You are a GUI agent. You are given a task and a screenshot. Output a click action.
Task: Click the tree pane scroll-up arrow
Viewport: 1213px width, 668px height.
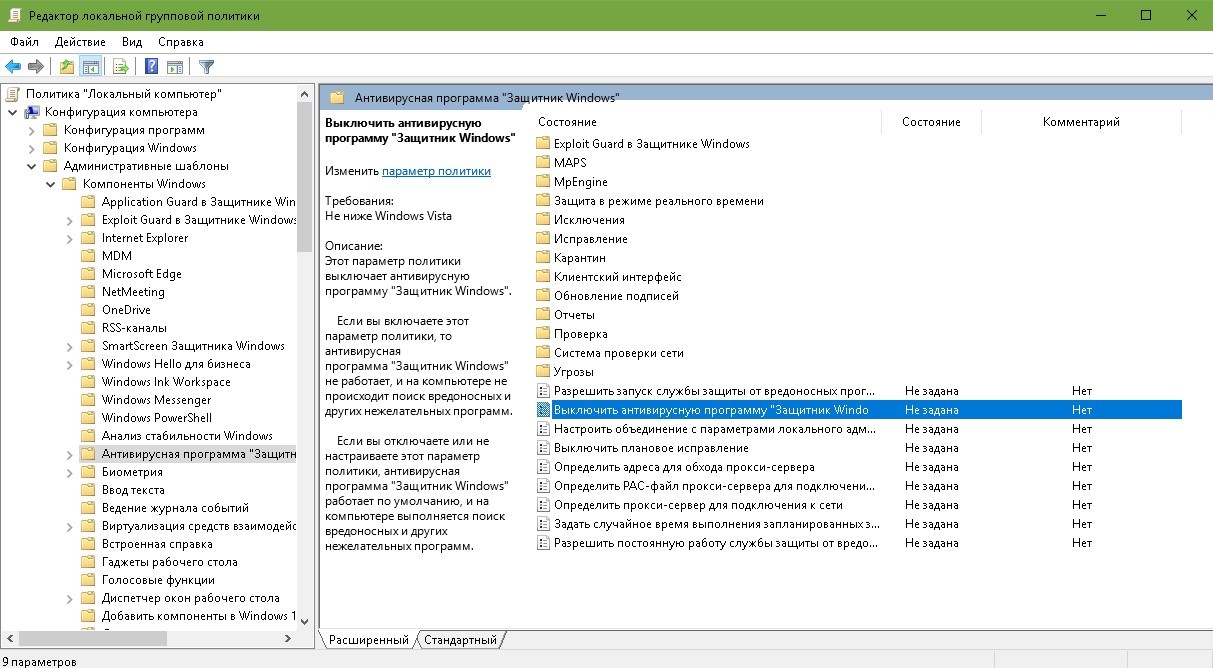pos(305,93)
